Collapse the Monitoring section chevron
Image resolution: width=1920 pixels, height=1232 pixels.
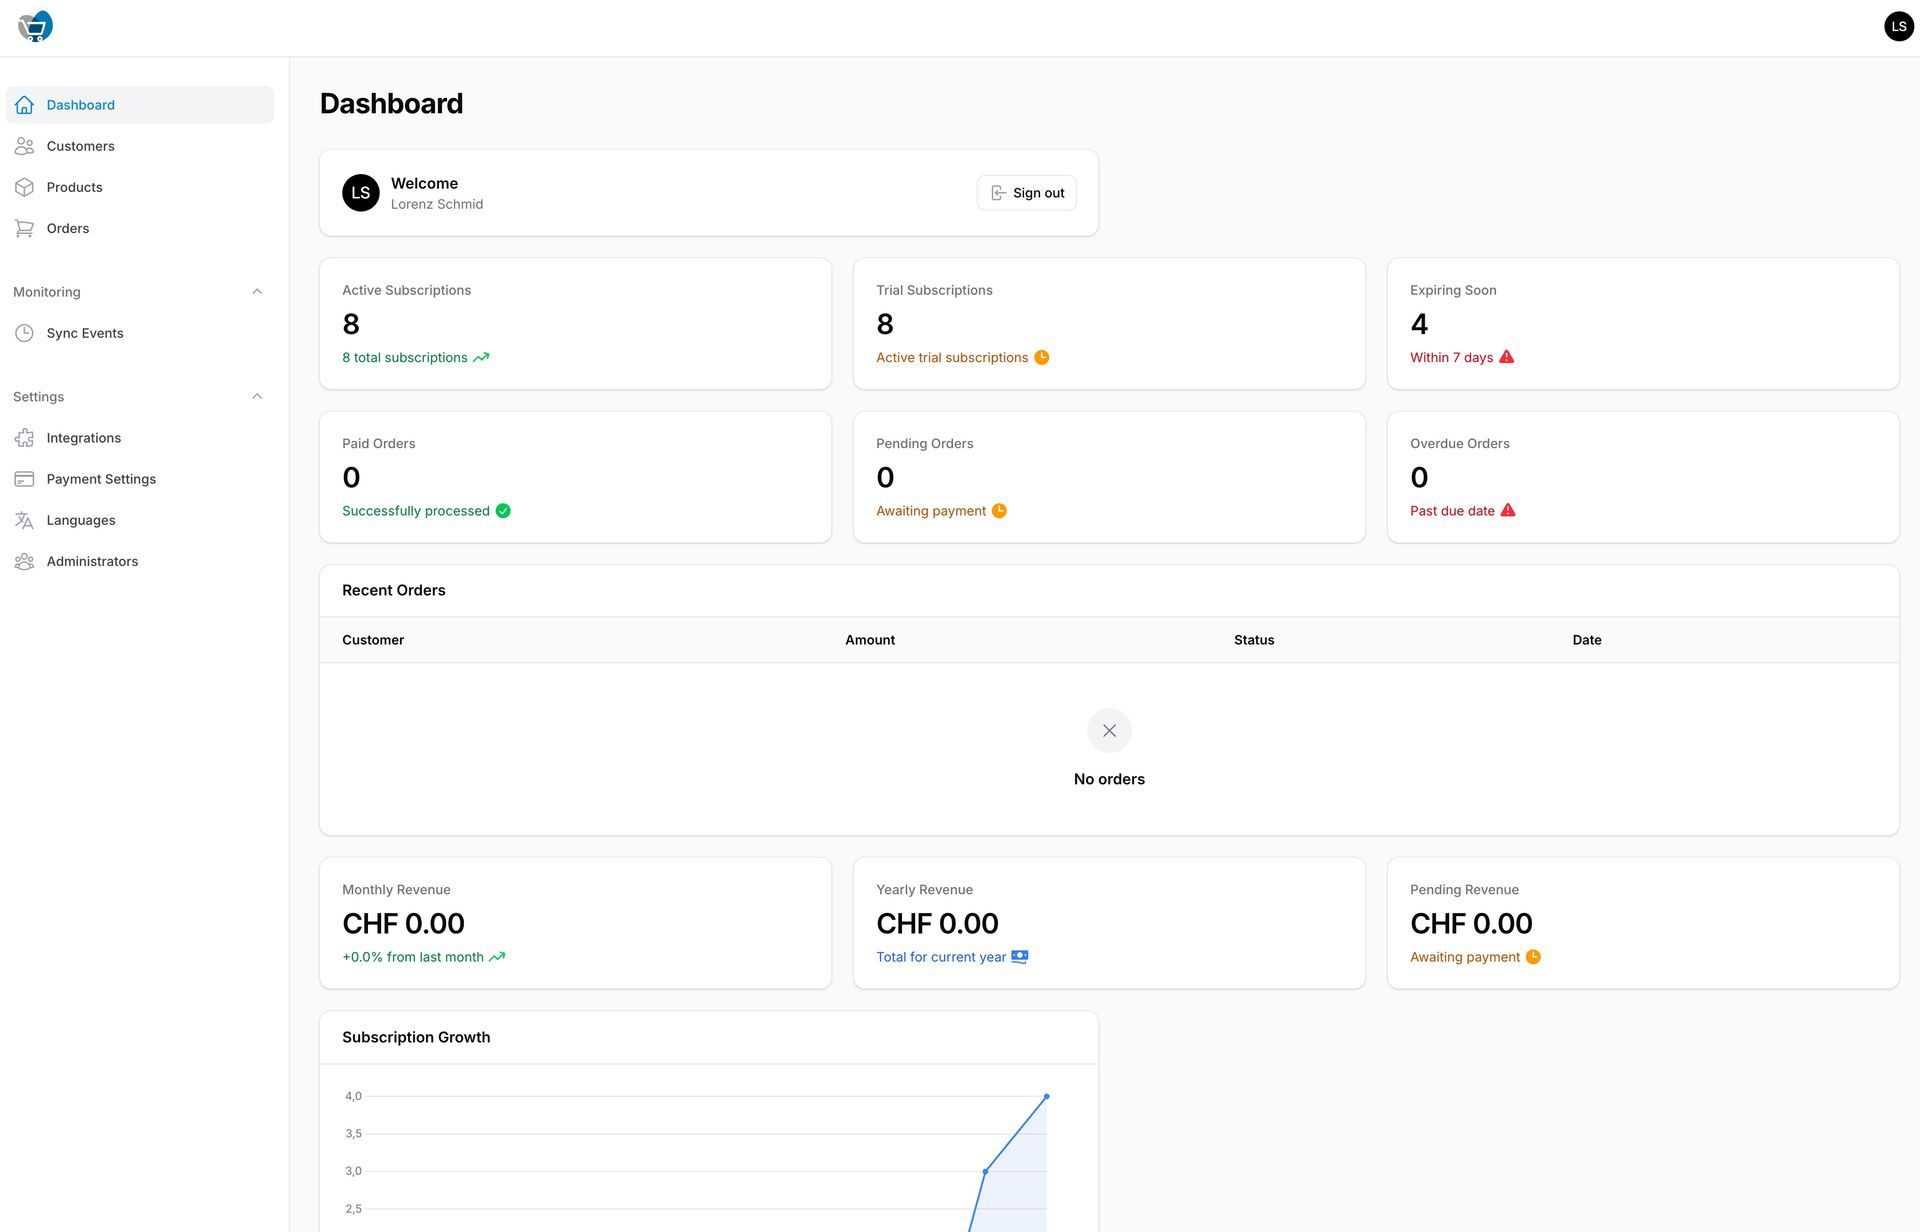257,292
